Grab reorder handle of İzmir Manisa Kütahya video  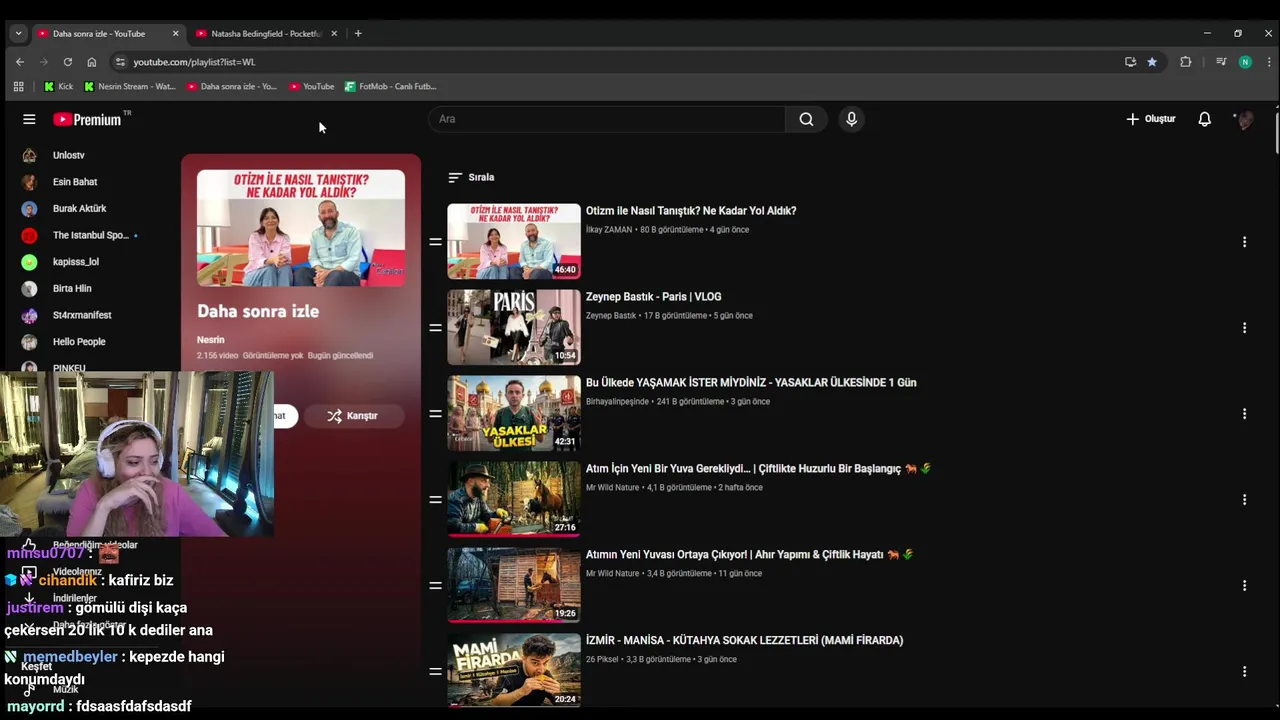(435, 672)
